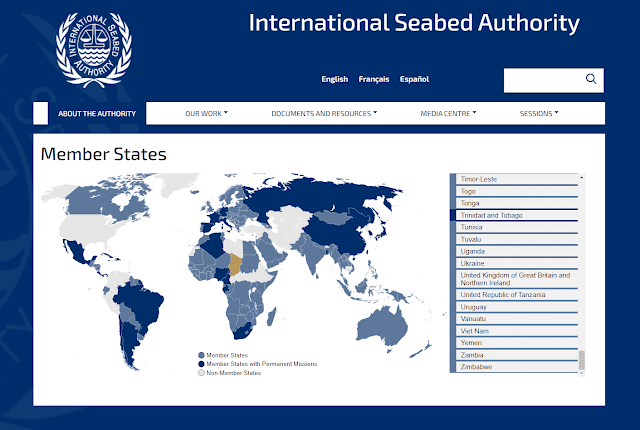Expand Documents and Resources dropdown

324,113
